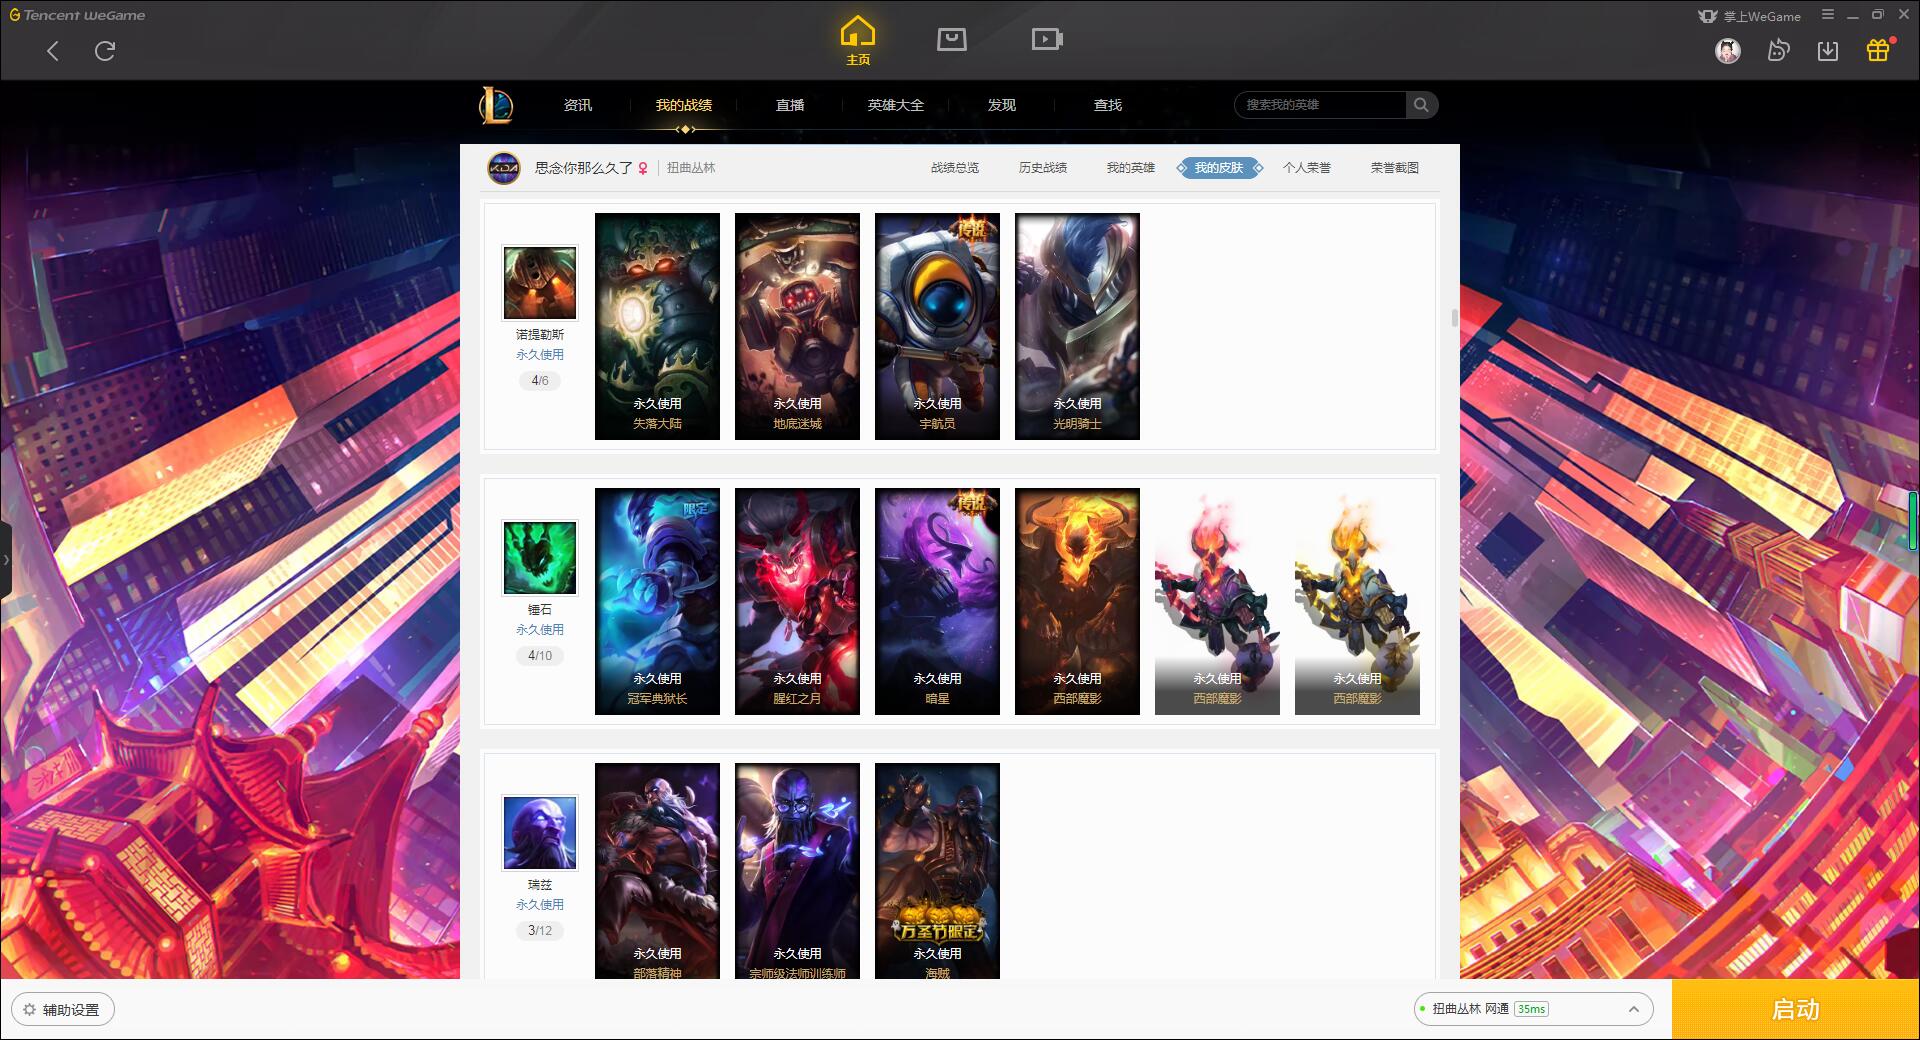Expand the left side panel handle
This screenshot has height=1040, width=1920.
[5, 560]
